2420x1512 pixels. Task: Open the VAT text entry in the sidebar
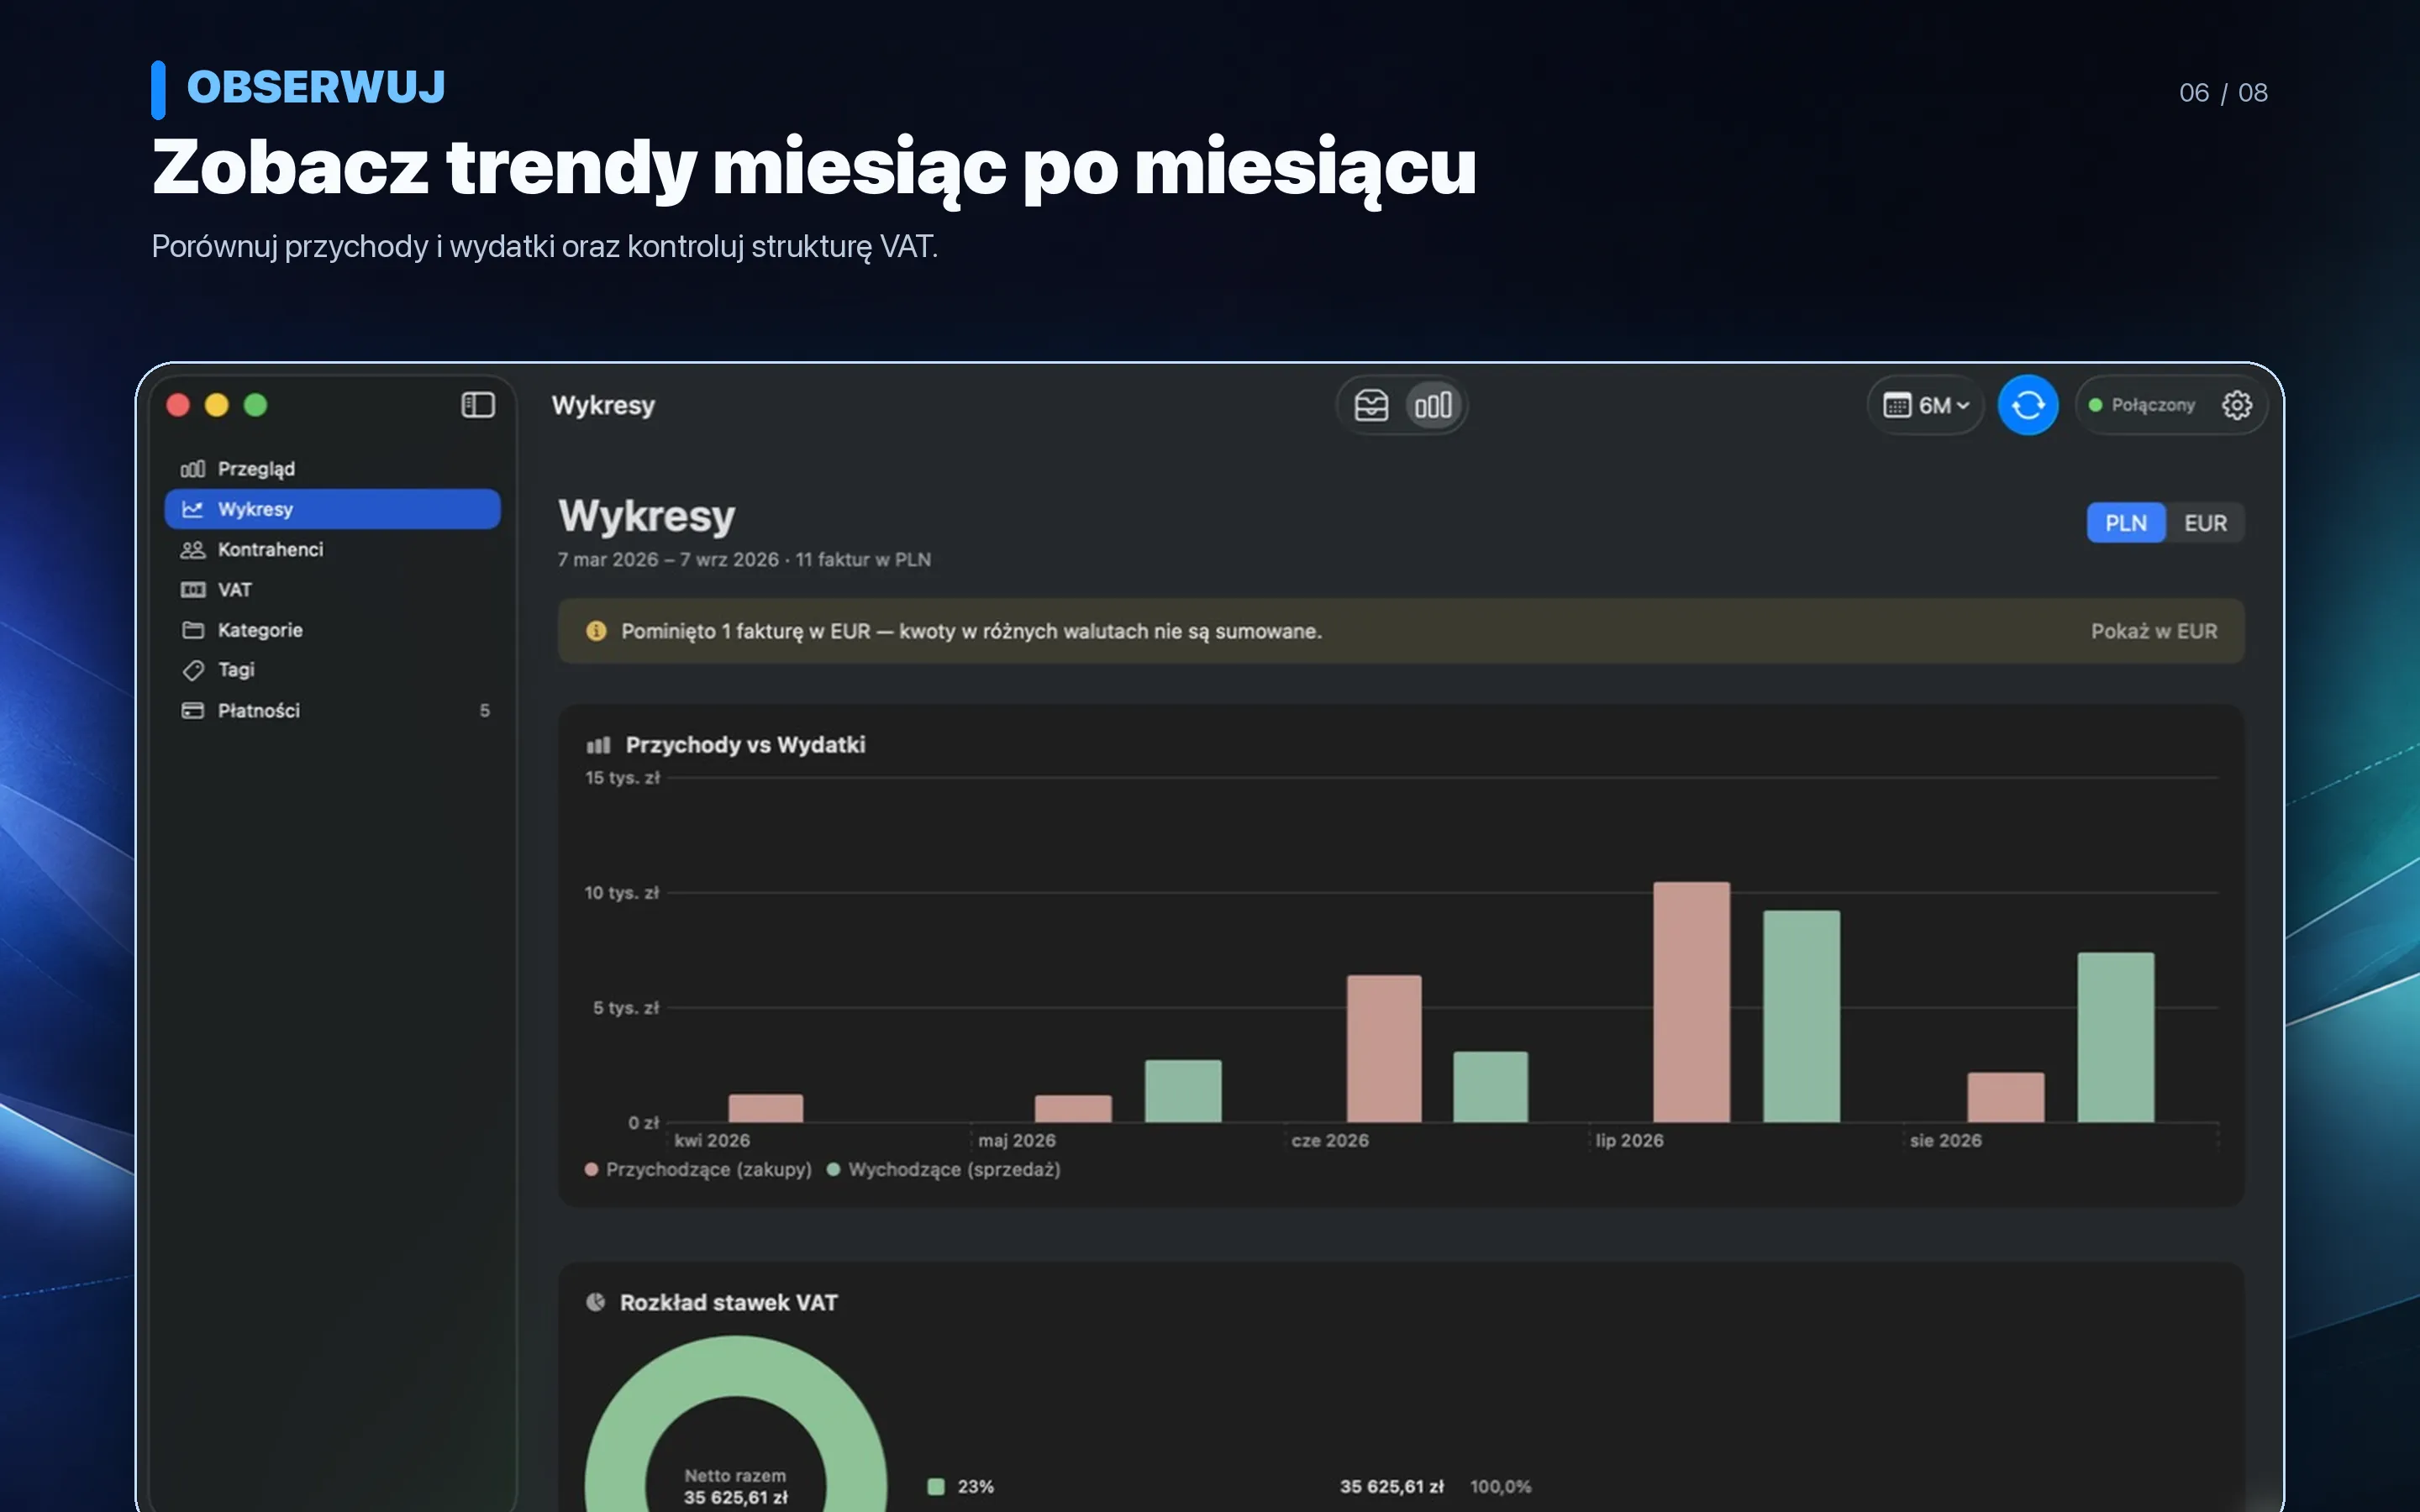tap(235, 590)
